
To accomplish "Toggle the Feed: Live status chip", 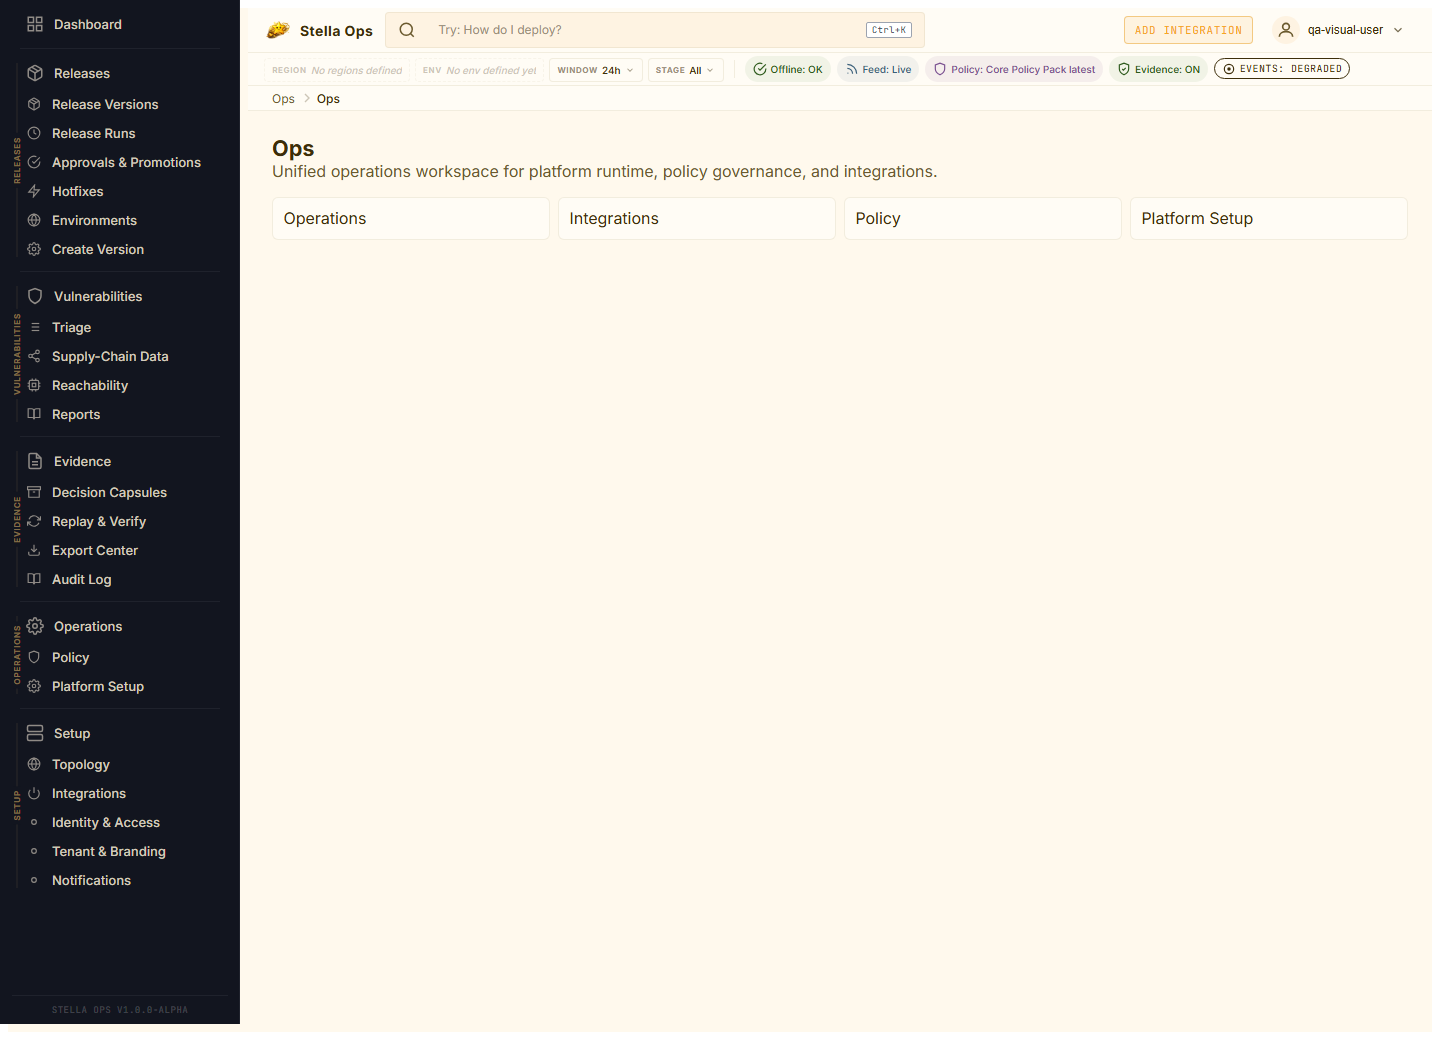I will pos(878,69).
